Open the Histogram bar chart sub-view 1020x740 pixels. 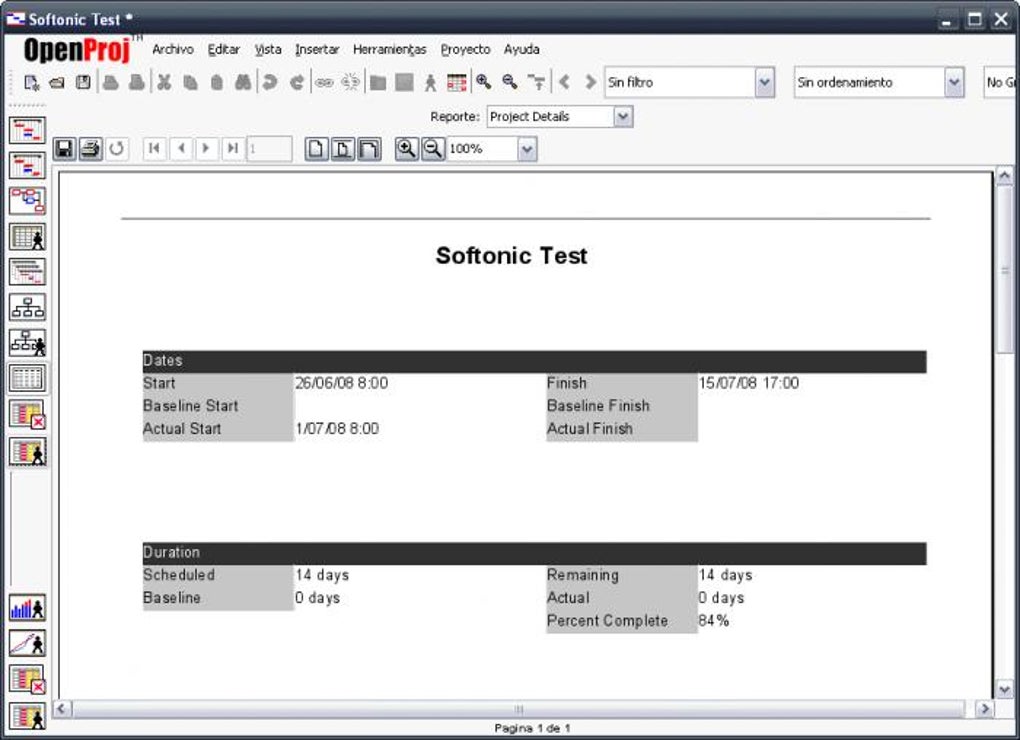click(27, 608)
